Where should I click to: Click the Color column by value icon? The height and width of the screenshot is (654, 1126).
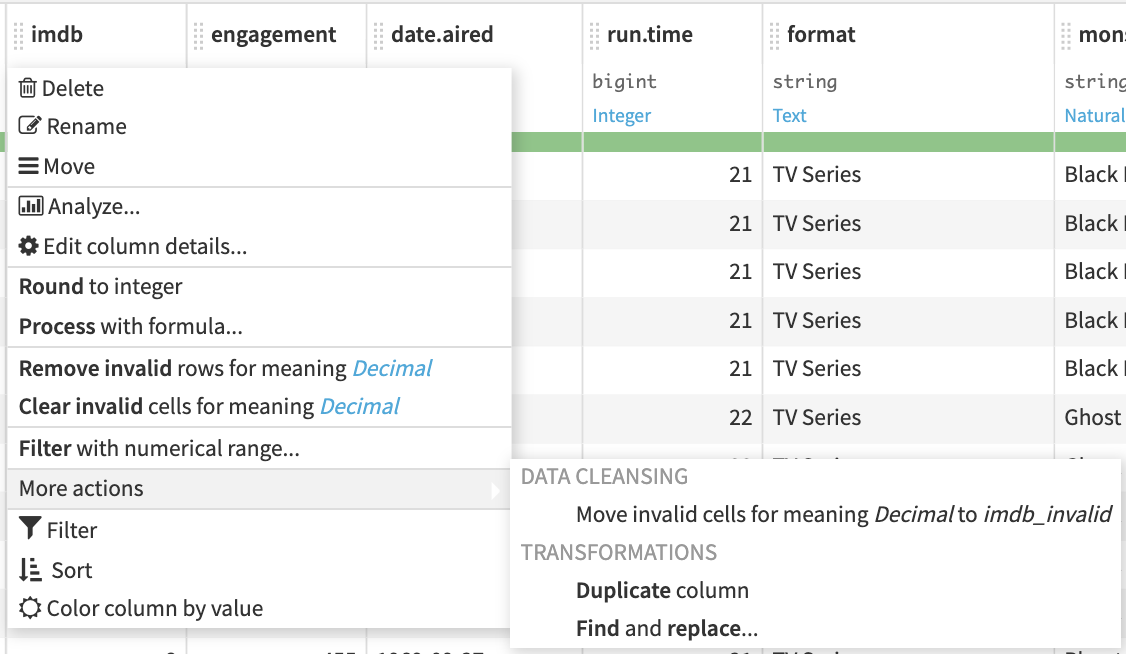coord(30,608)
